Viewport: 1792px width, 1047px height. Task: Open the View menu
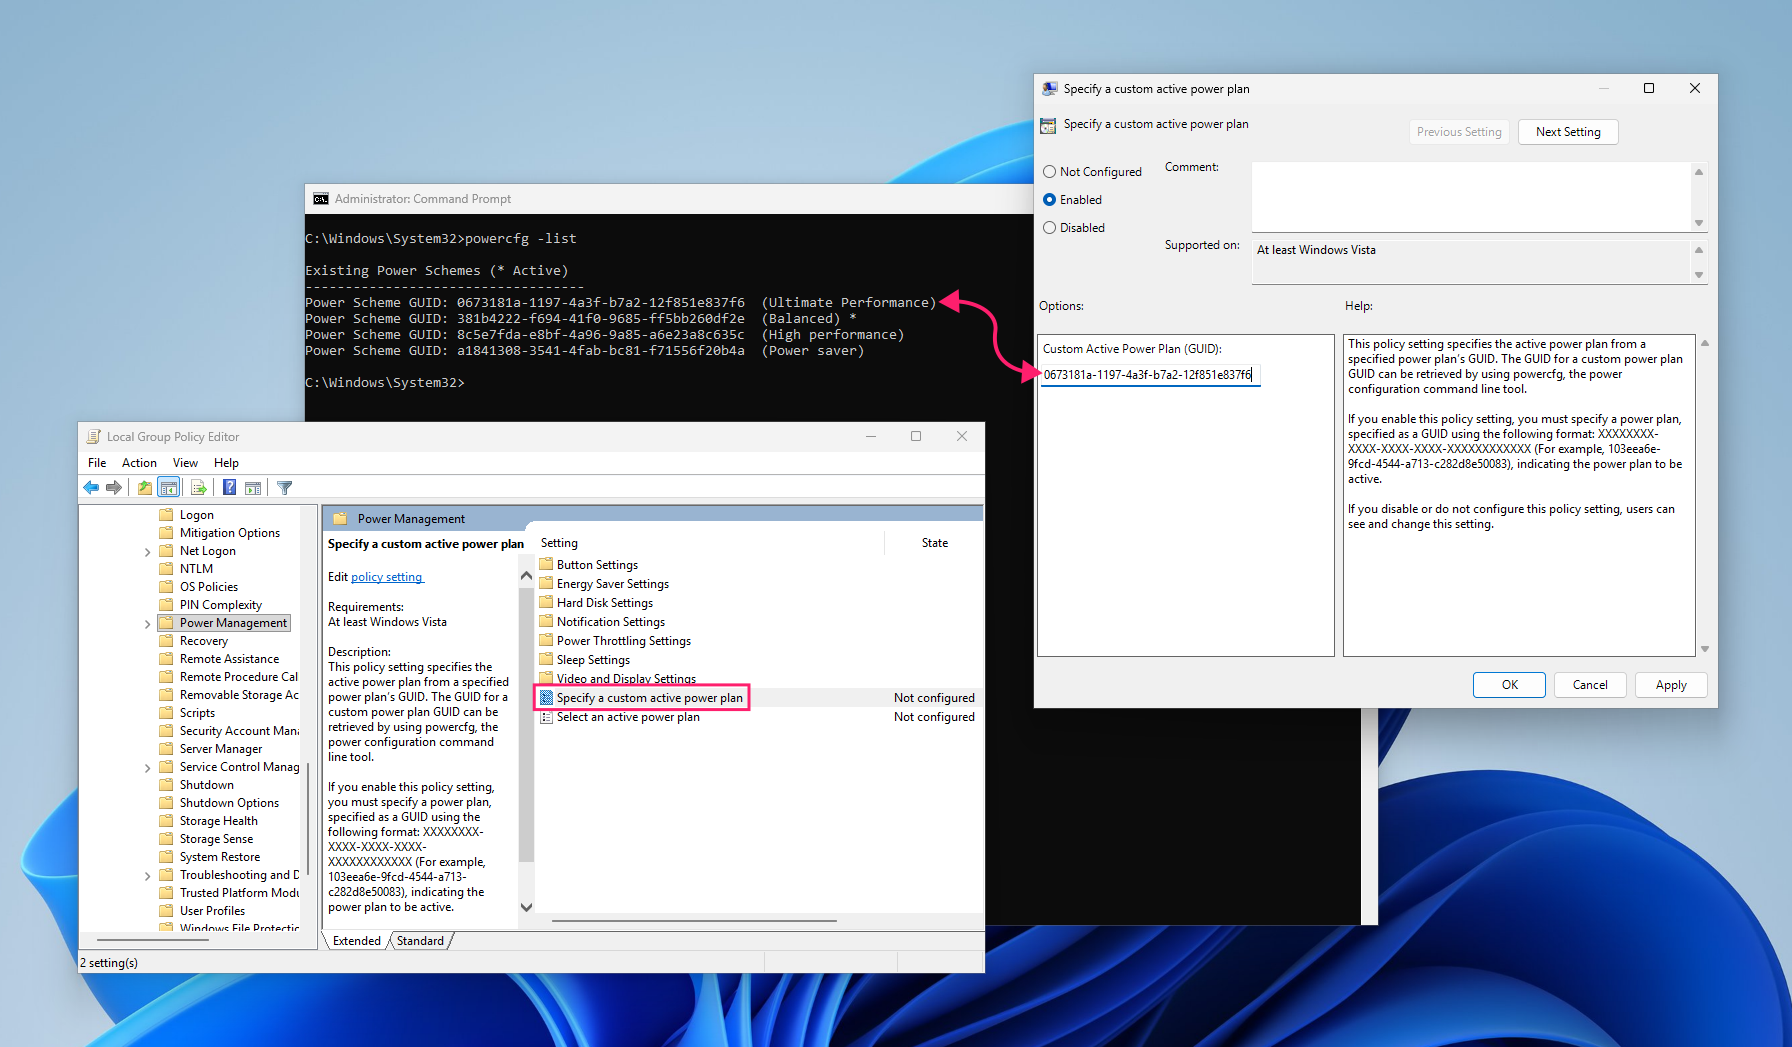tap(185, 463)
